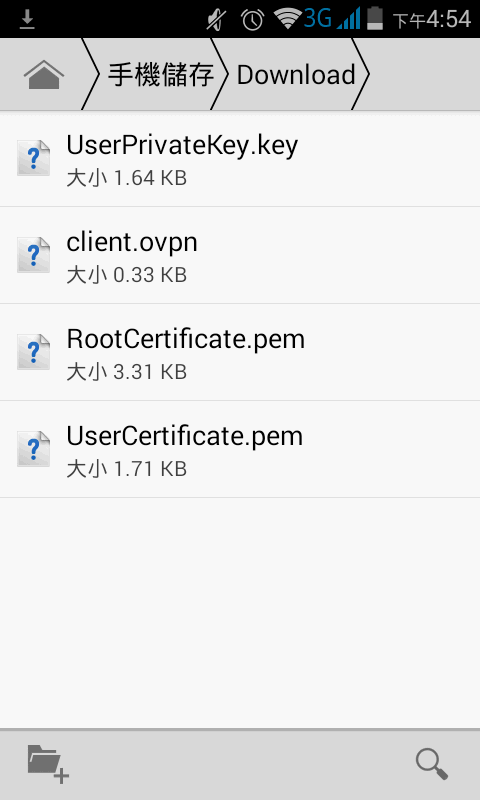
Task: Open the RootCertificate.pem file name
Action: [186, 339]
